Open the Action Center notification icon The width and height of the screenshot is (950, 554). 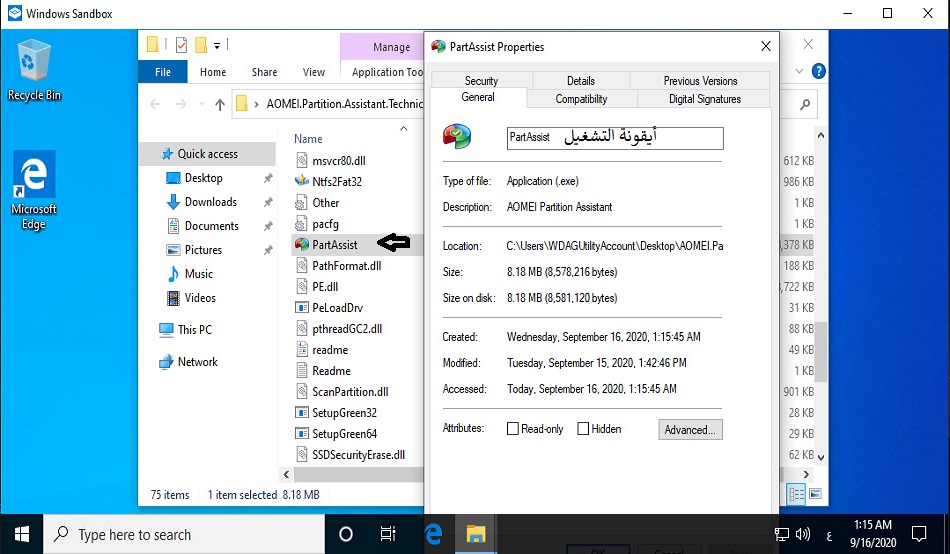pos(919,534)
